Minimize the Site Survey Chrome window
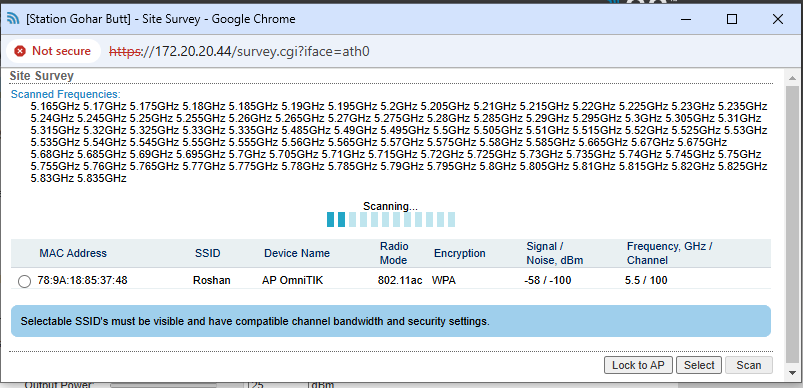This screenshot has width=803, height=388. coord(686,19)
